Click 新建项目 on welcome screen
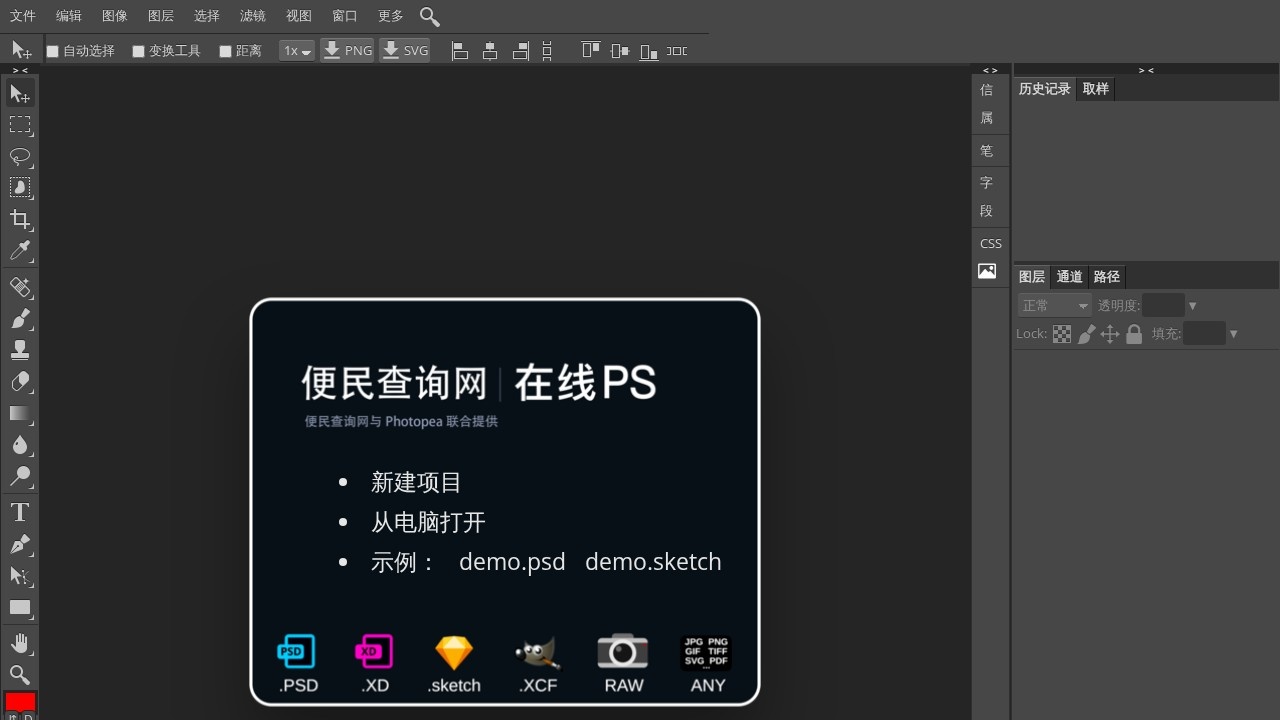This screenshot has width=1280, height=720. (416, 482)
